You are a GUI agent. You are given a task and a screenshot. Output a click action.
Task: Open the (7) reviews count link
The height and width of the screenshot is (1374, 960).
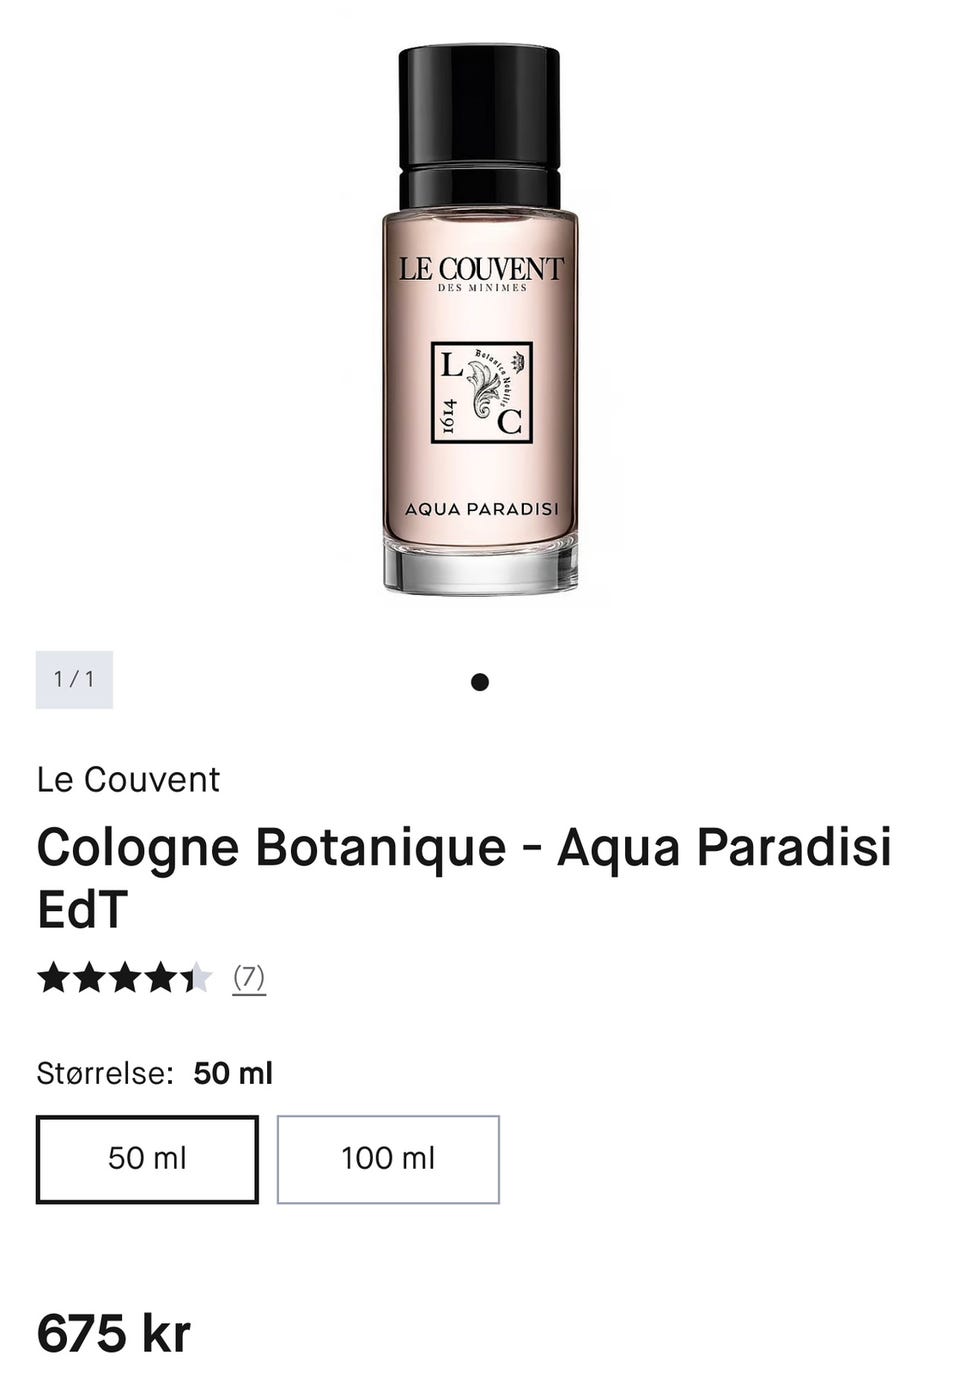coord(249,977)
